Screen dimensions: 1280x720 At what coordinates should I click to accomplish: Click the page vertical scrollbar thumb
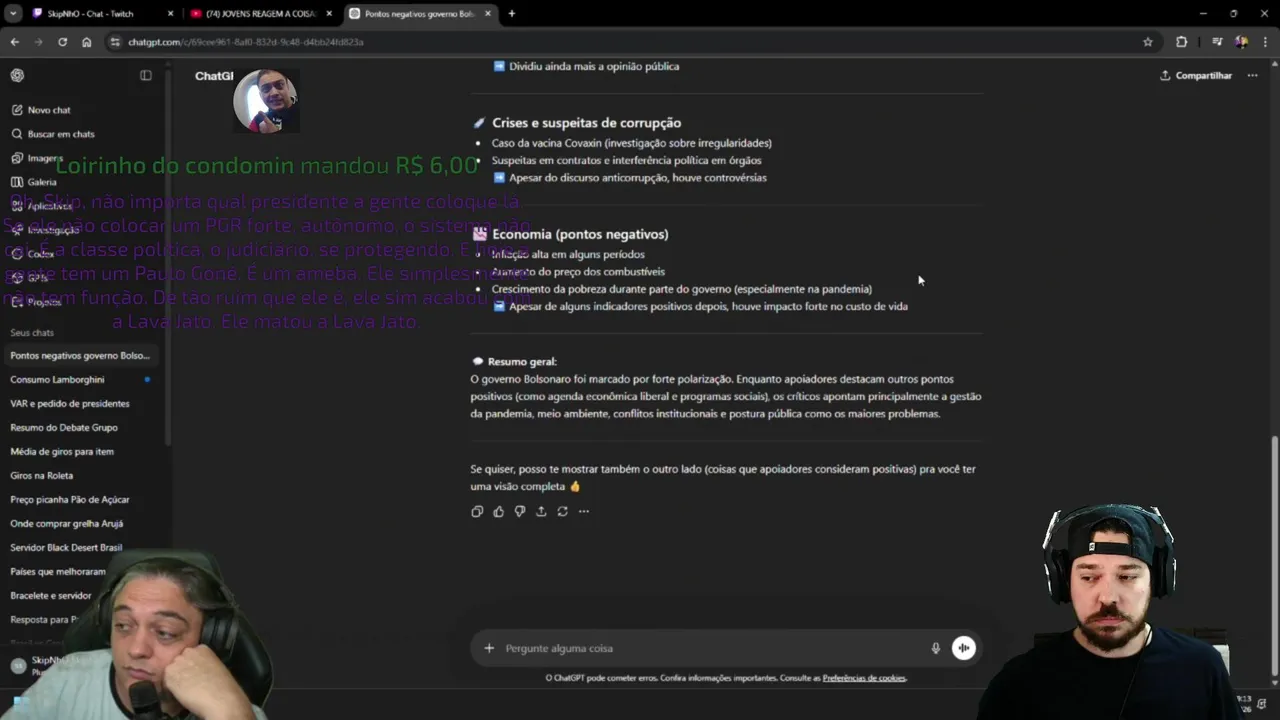(1273, 557)
